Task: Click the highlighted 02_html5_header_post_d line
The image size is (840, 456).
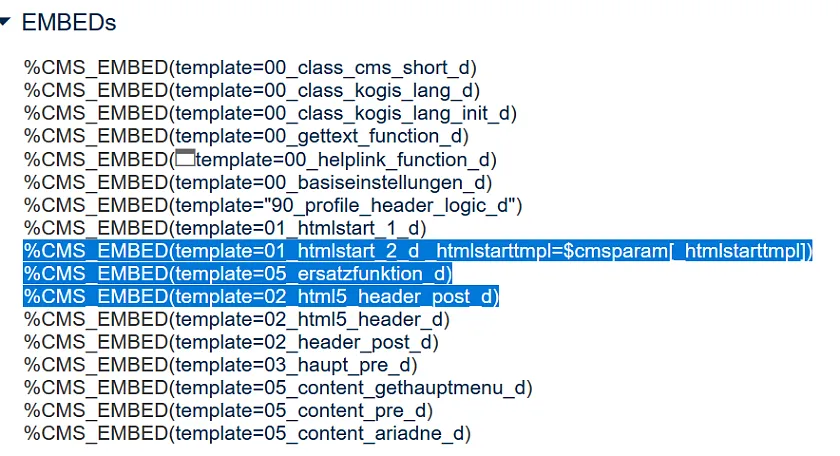Action: [261, 296]
